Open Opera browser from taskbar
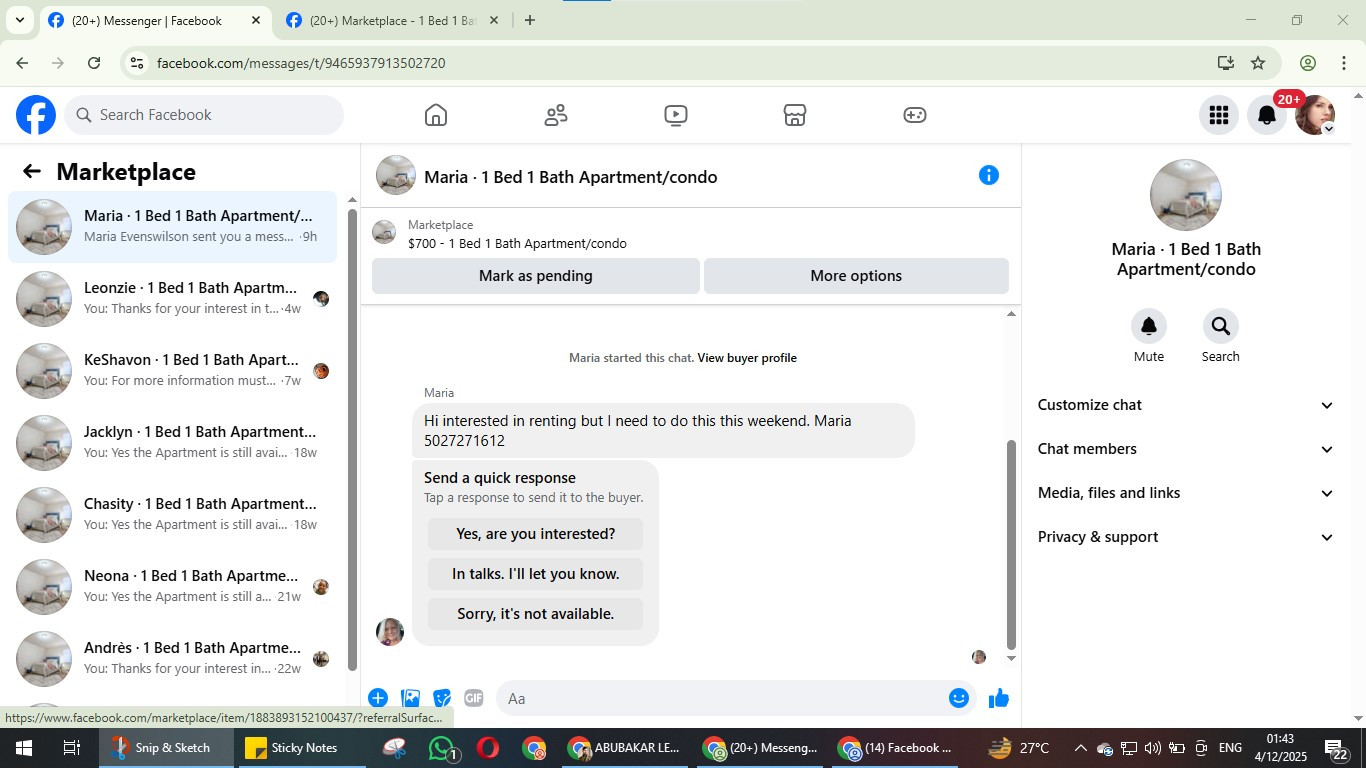 click(488, 748)
